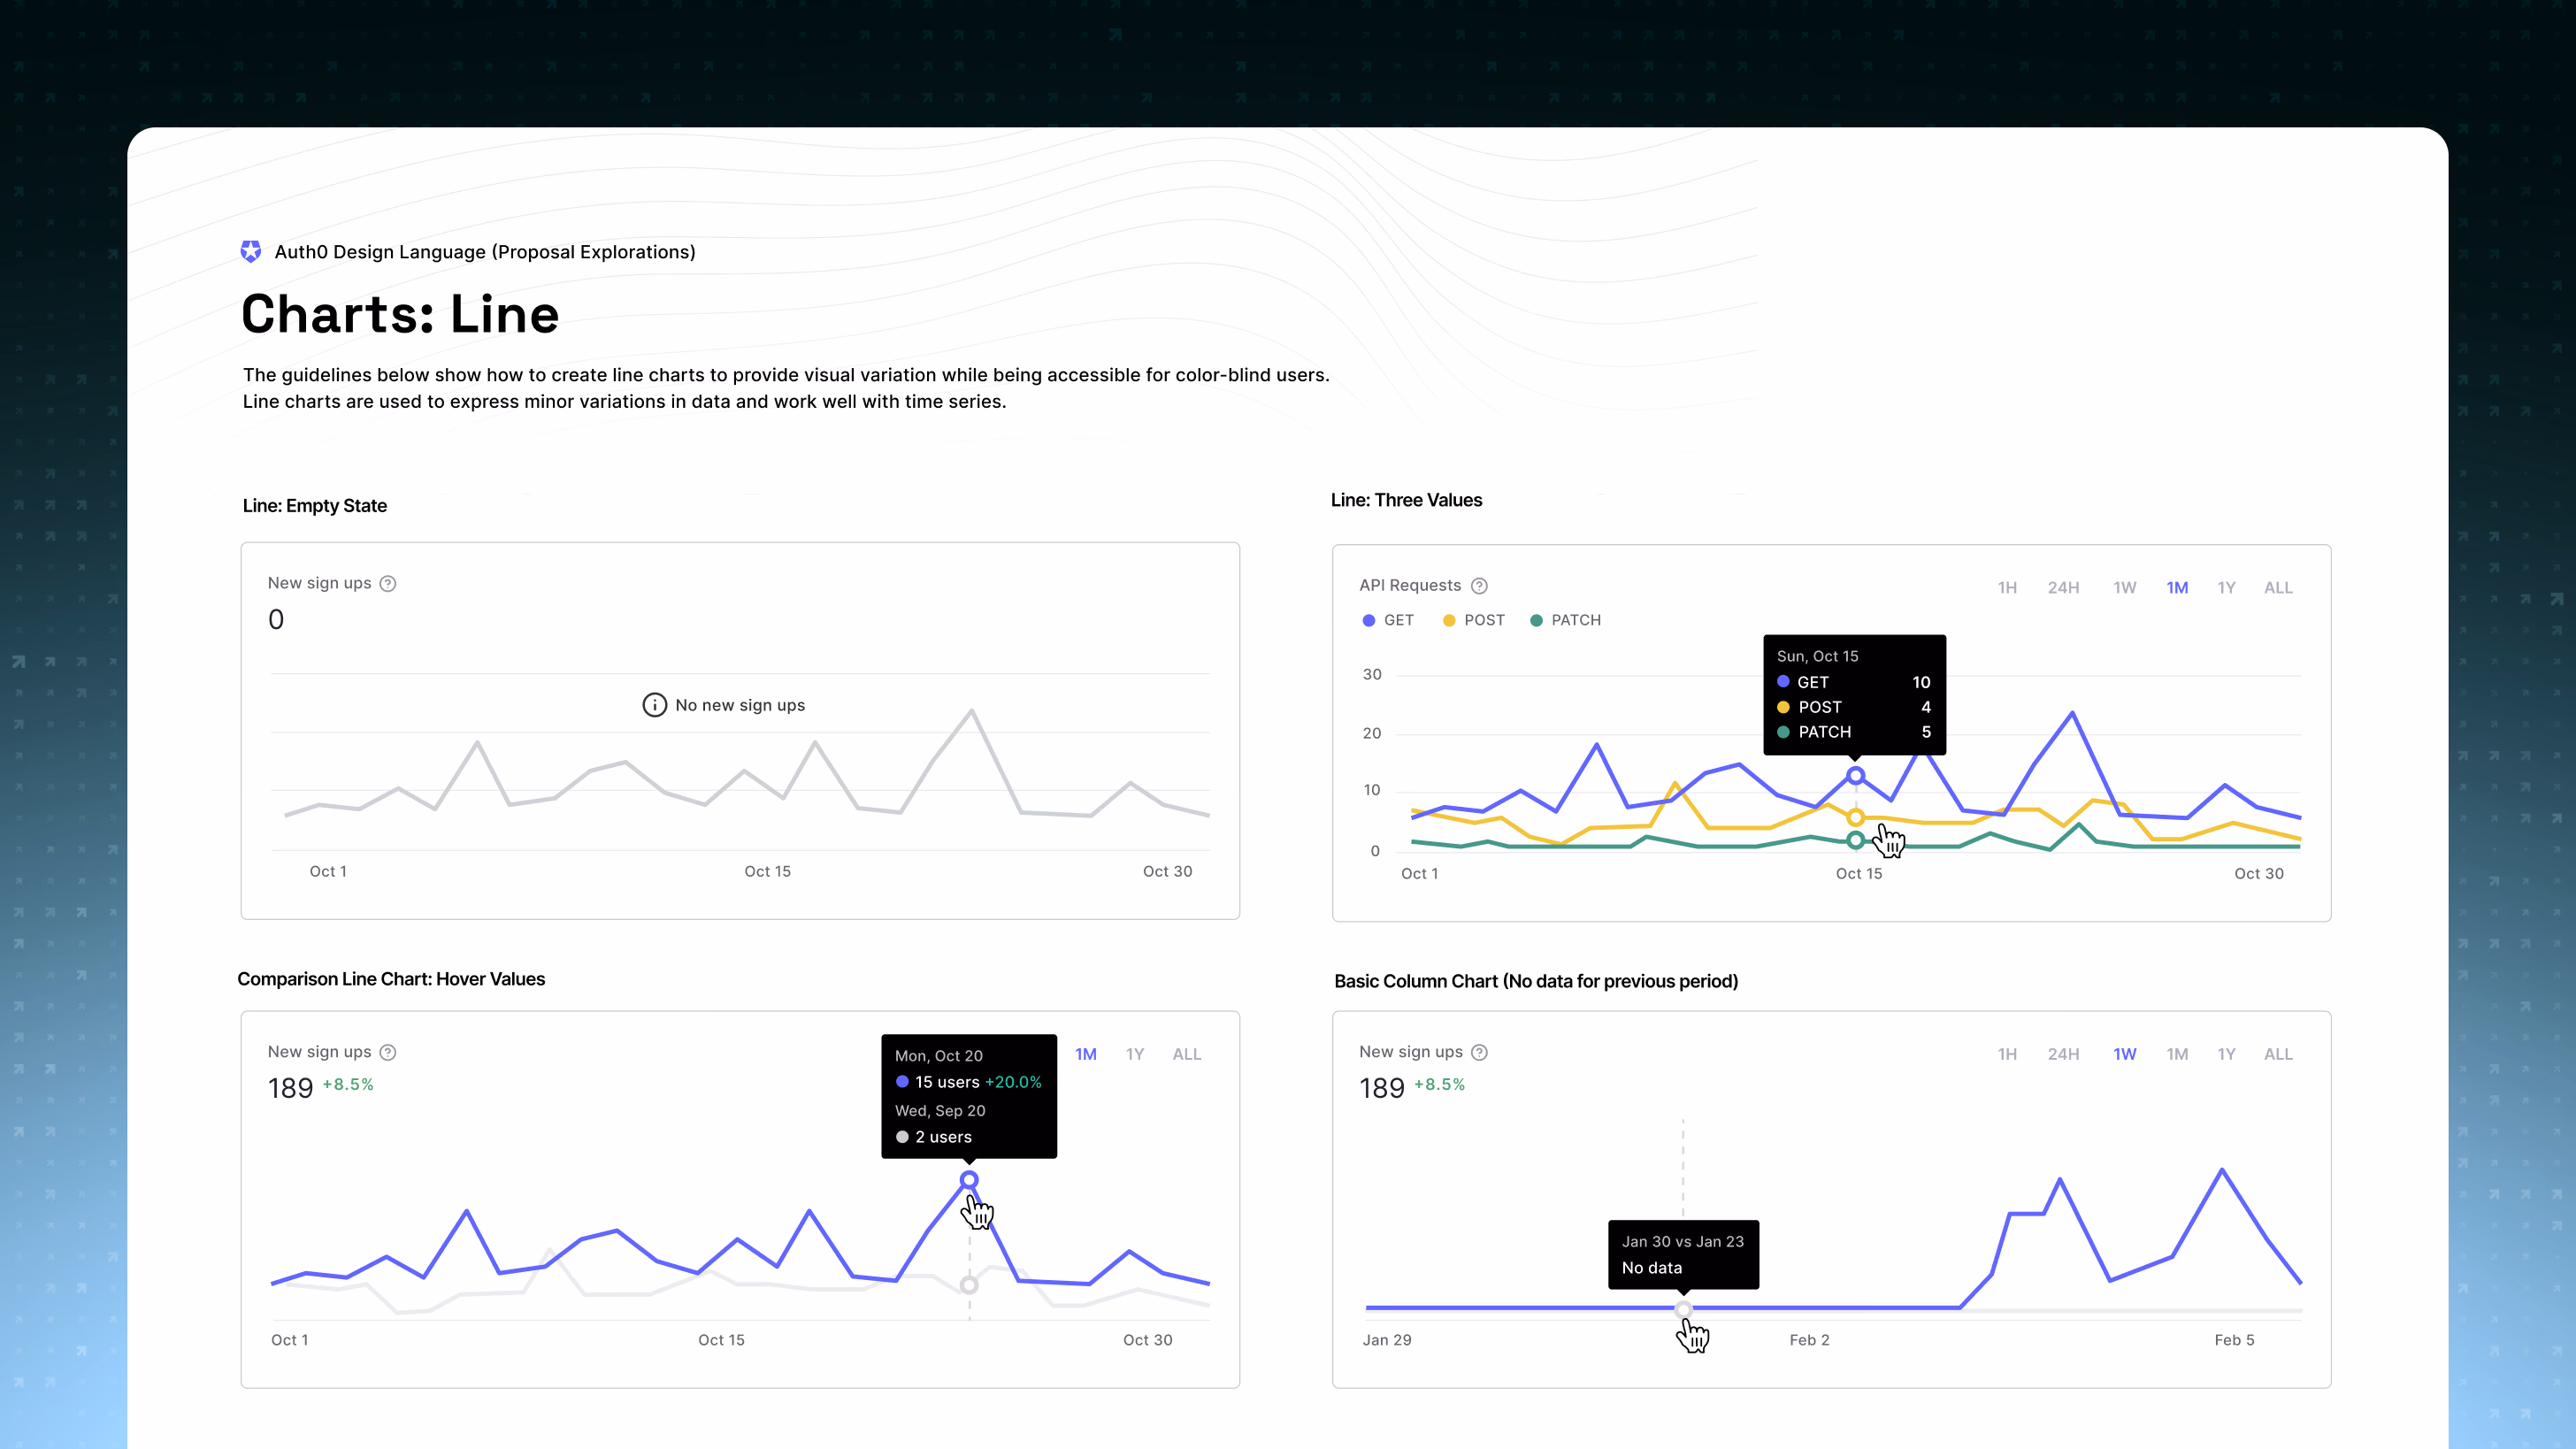2576x1449 pixels.
Task: Select ALL range in Comparison Line Chart
Action: (x=1187, y=1054)
